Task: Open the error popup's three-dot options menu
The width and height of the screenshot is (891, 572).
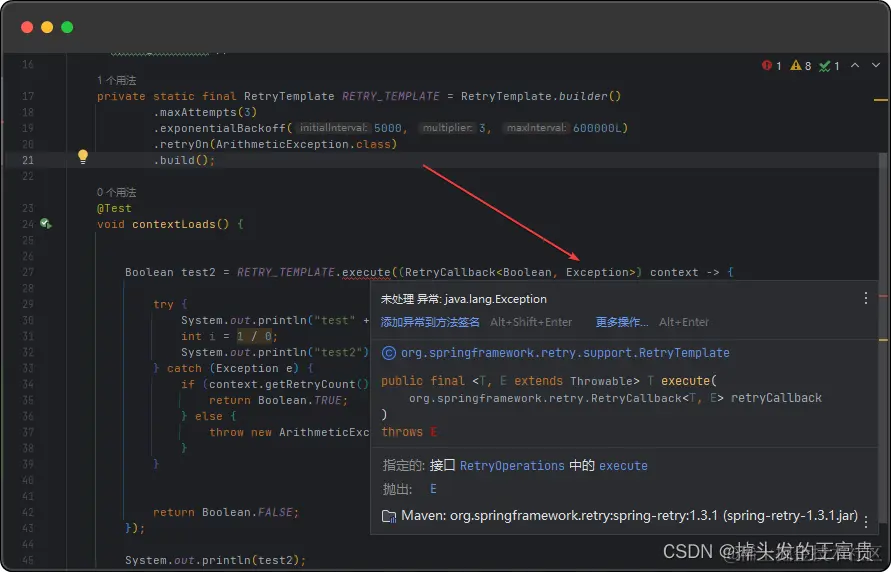Action: pyautogui.click(x=865, y=298)
